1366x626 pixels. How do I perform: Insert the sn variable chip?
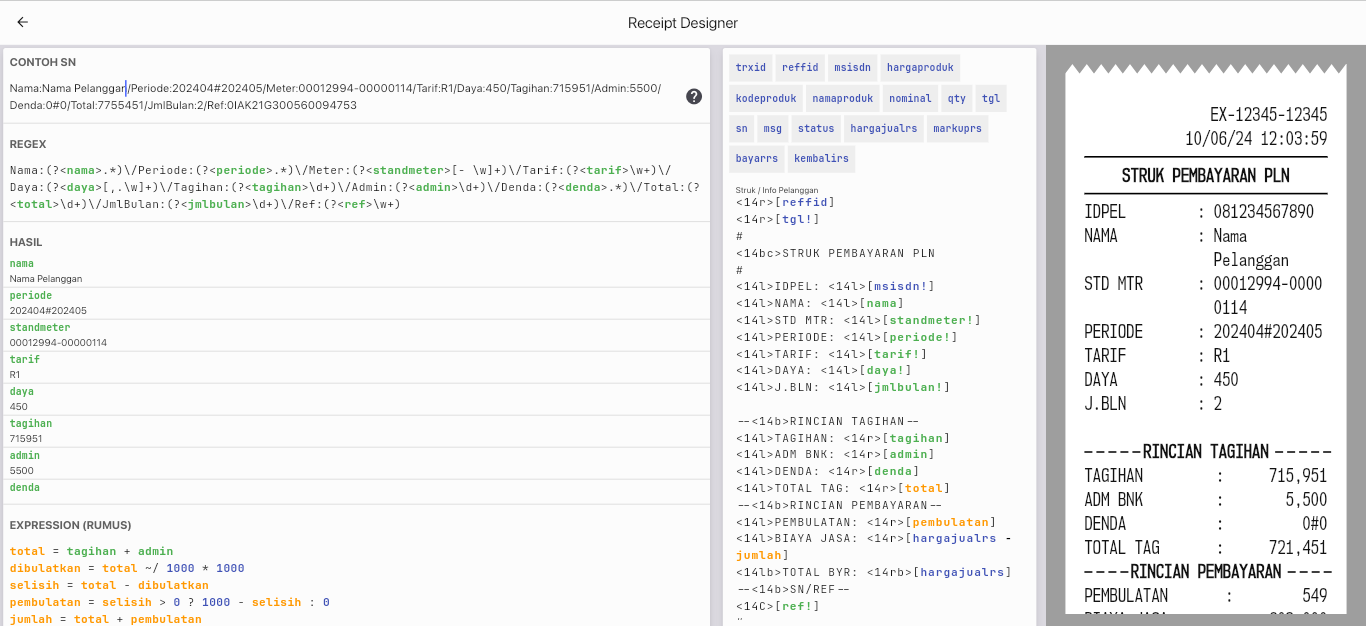[741, 128]
